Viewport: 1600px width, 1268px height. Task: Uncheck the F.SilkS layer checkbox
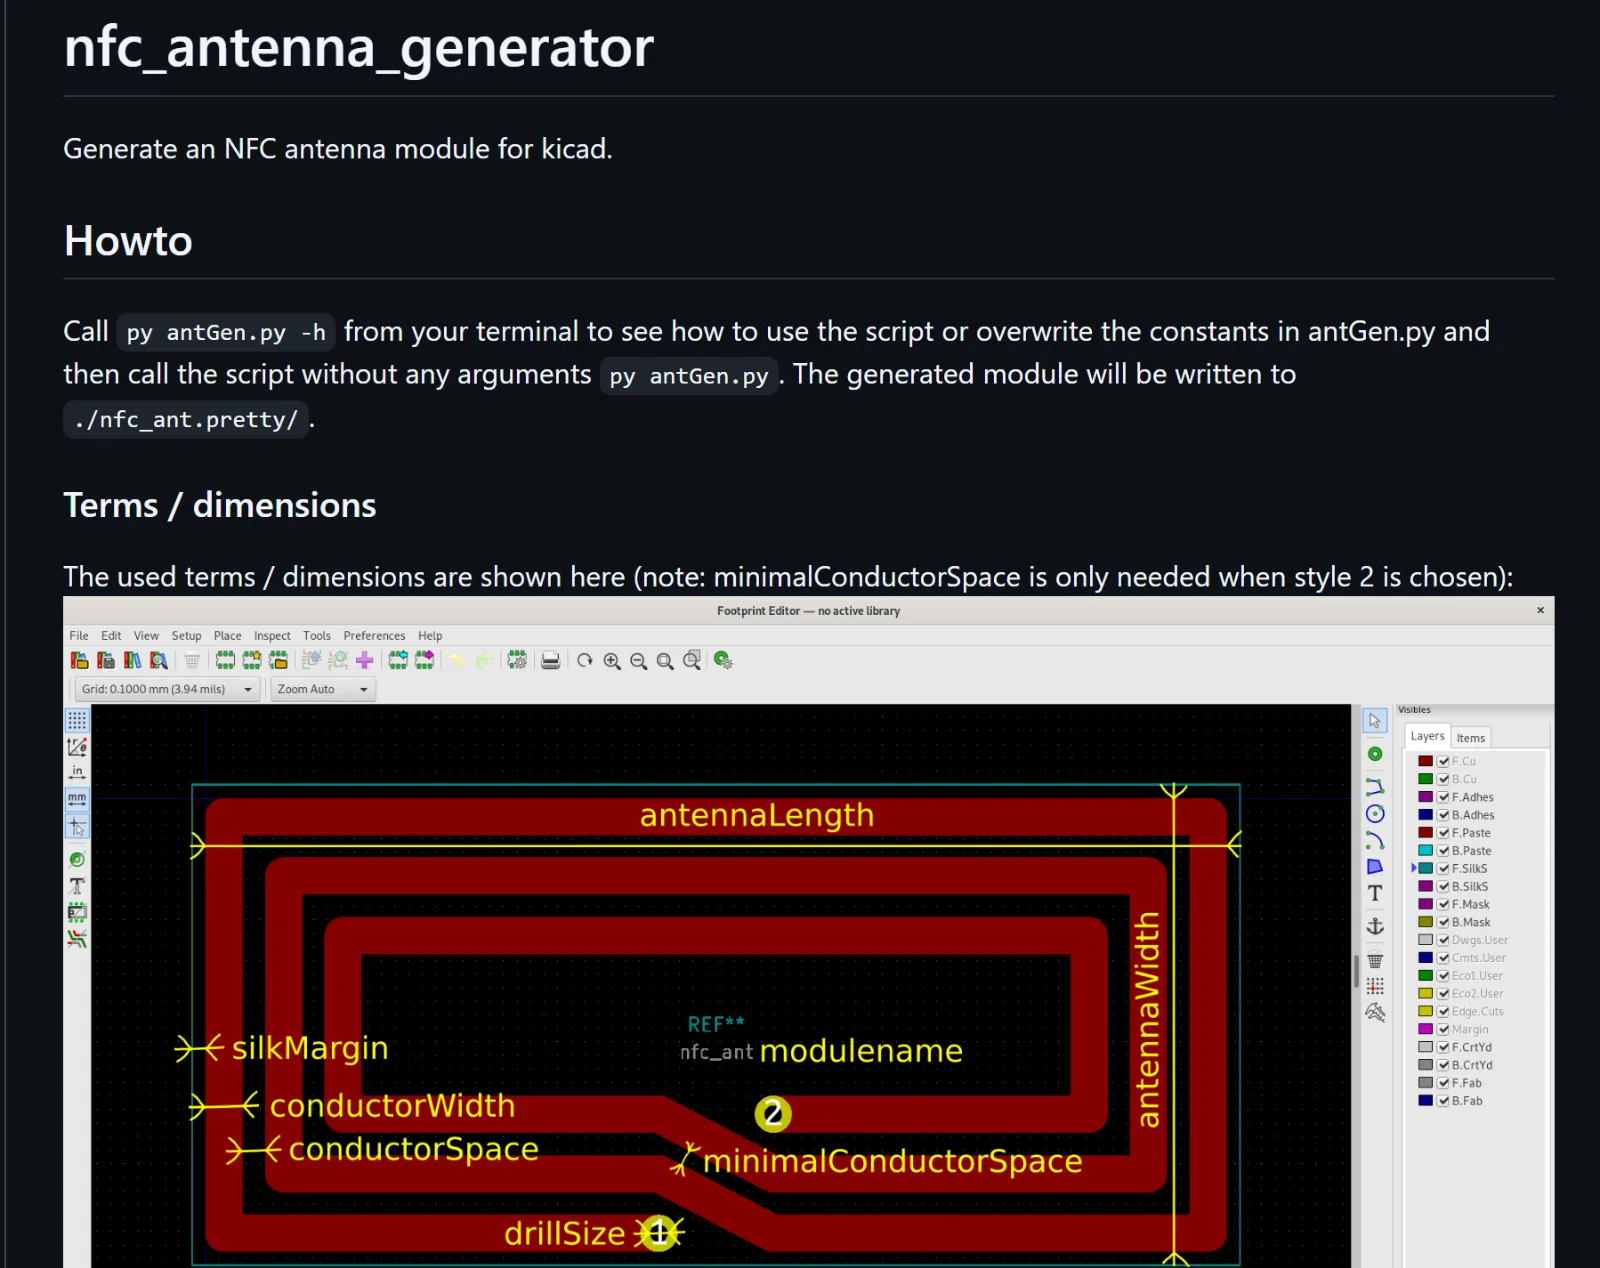(1443, 869)
